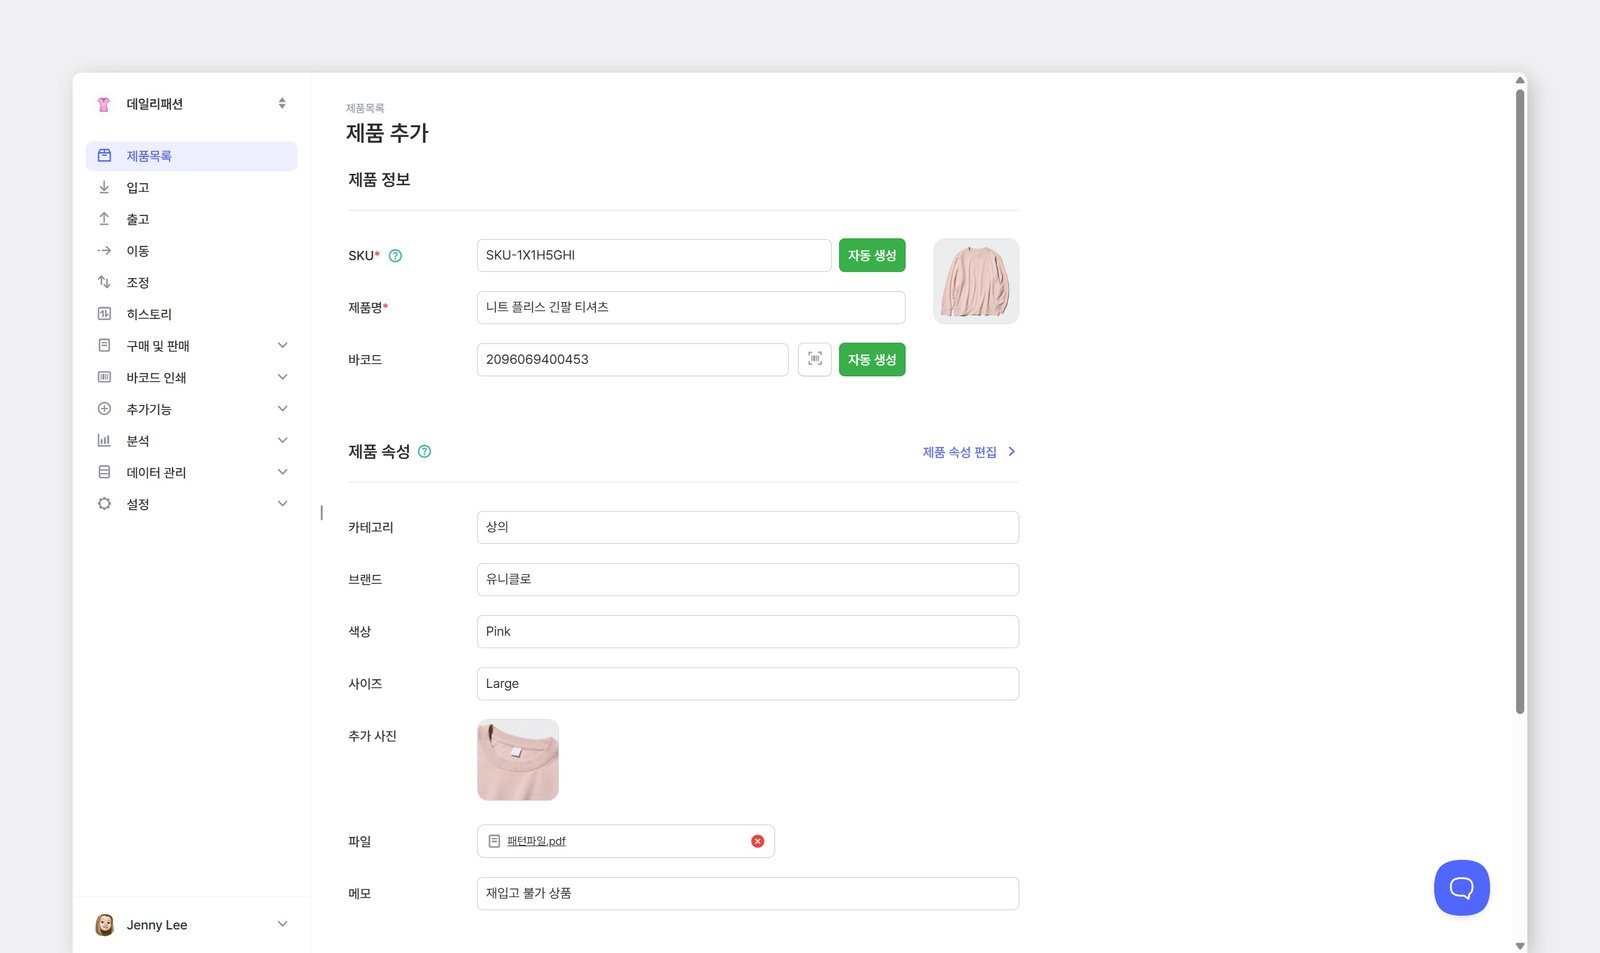Screen dimensions: 1600x953
Task: Open the 카테고리 field showing 상의
Action: coord(748,527)
